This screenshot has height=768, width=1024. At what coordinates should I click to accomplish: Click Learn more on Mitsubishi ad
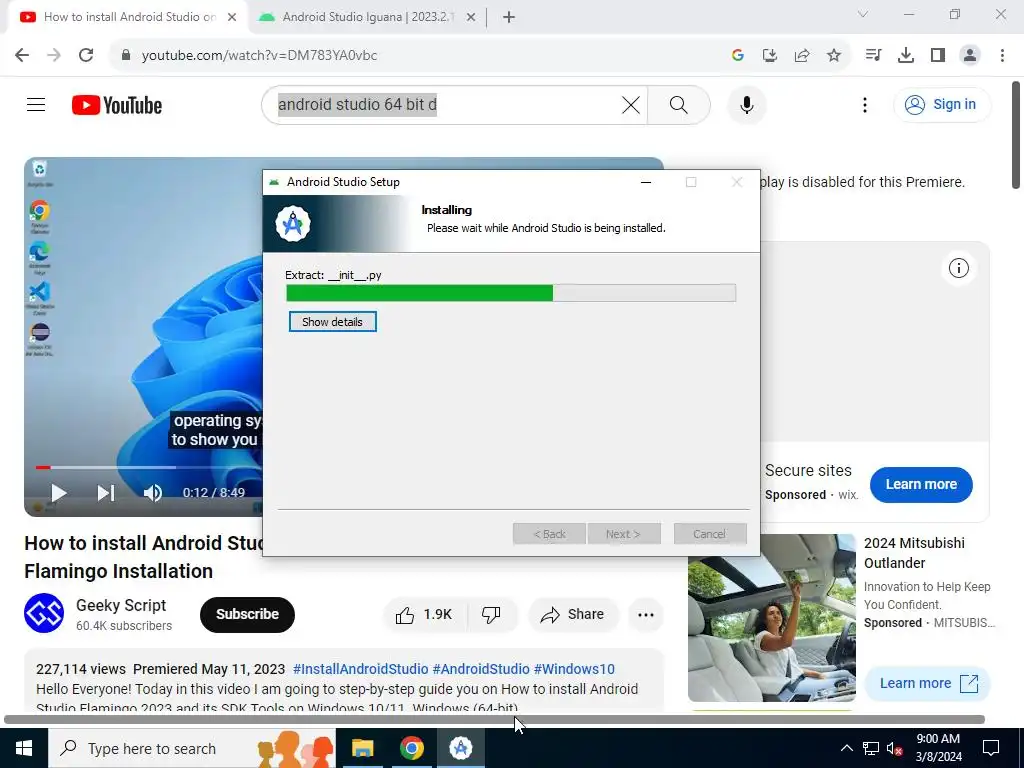pyautogui.click(x=927, y=683)
